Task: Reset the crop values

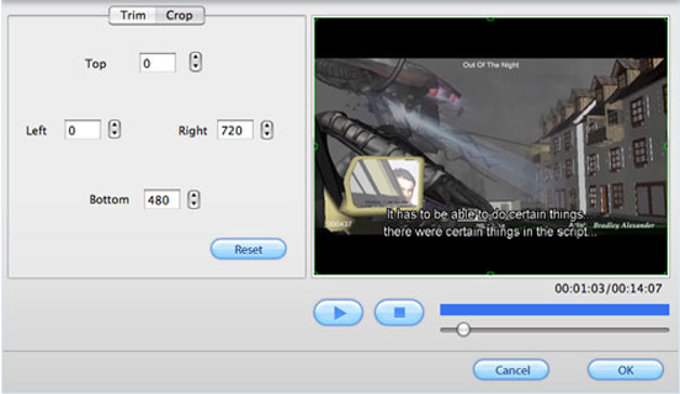Action: (x=248, y=249)
